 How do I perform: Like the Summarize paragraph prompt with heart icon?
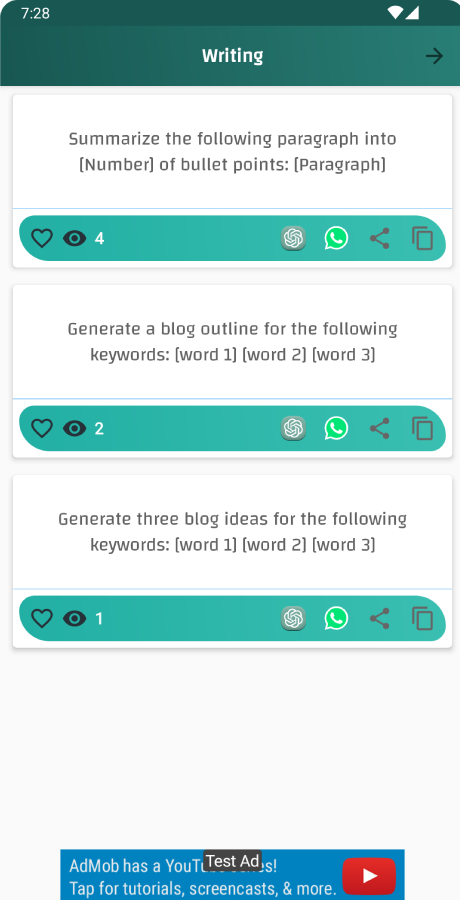(41, 238)
